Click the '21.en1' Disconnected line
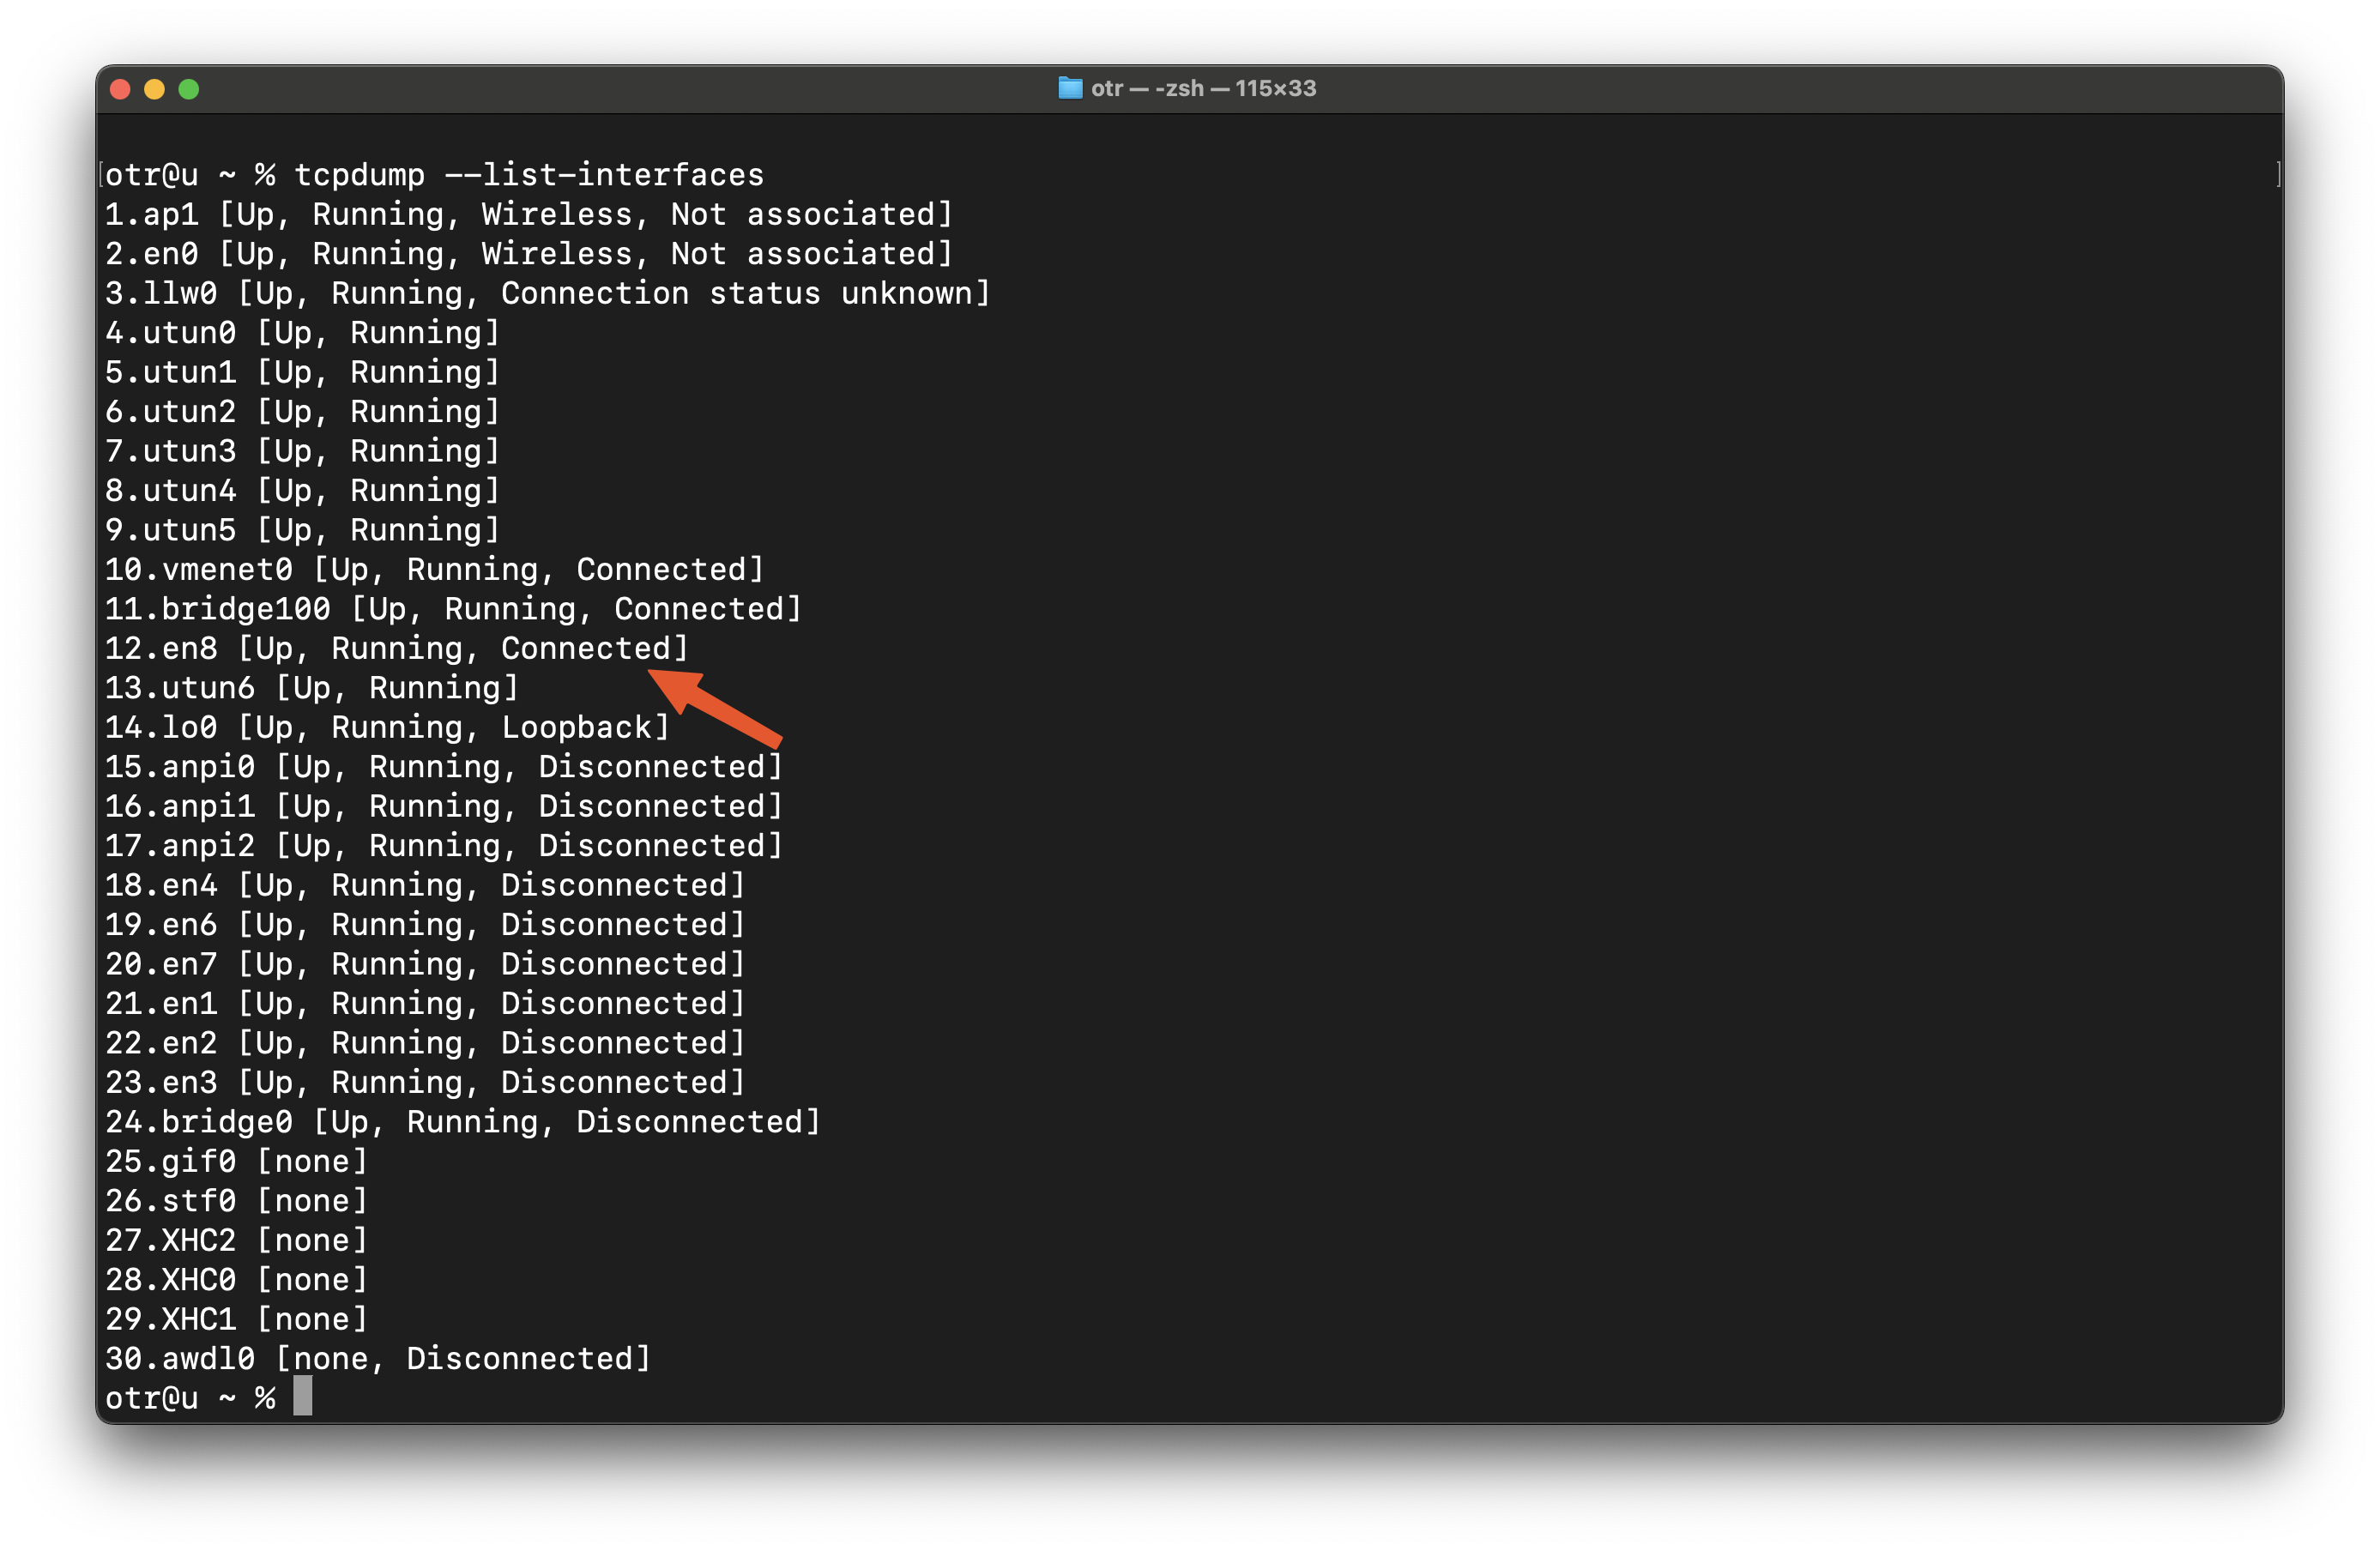Viewport: 2380px width, 1551px height. click(426, 1004)
